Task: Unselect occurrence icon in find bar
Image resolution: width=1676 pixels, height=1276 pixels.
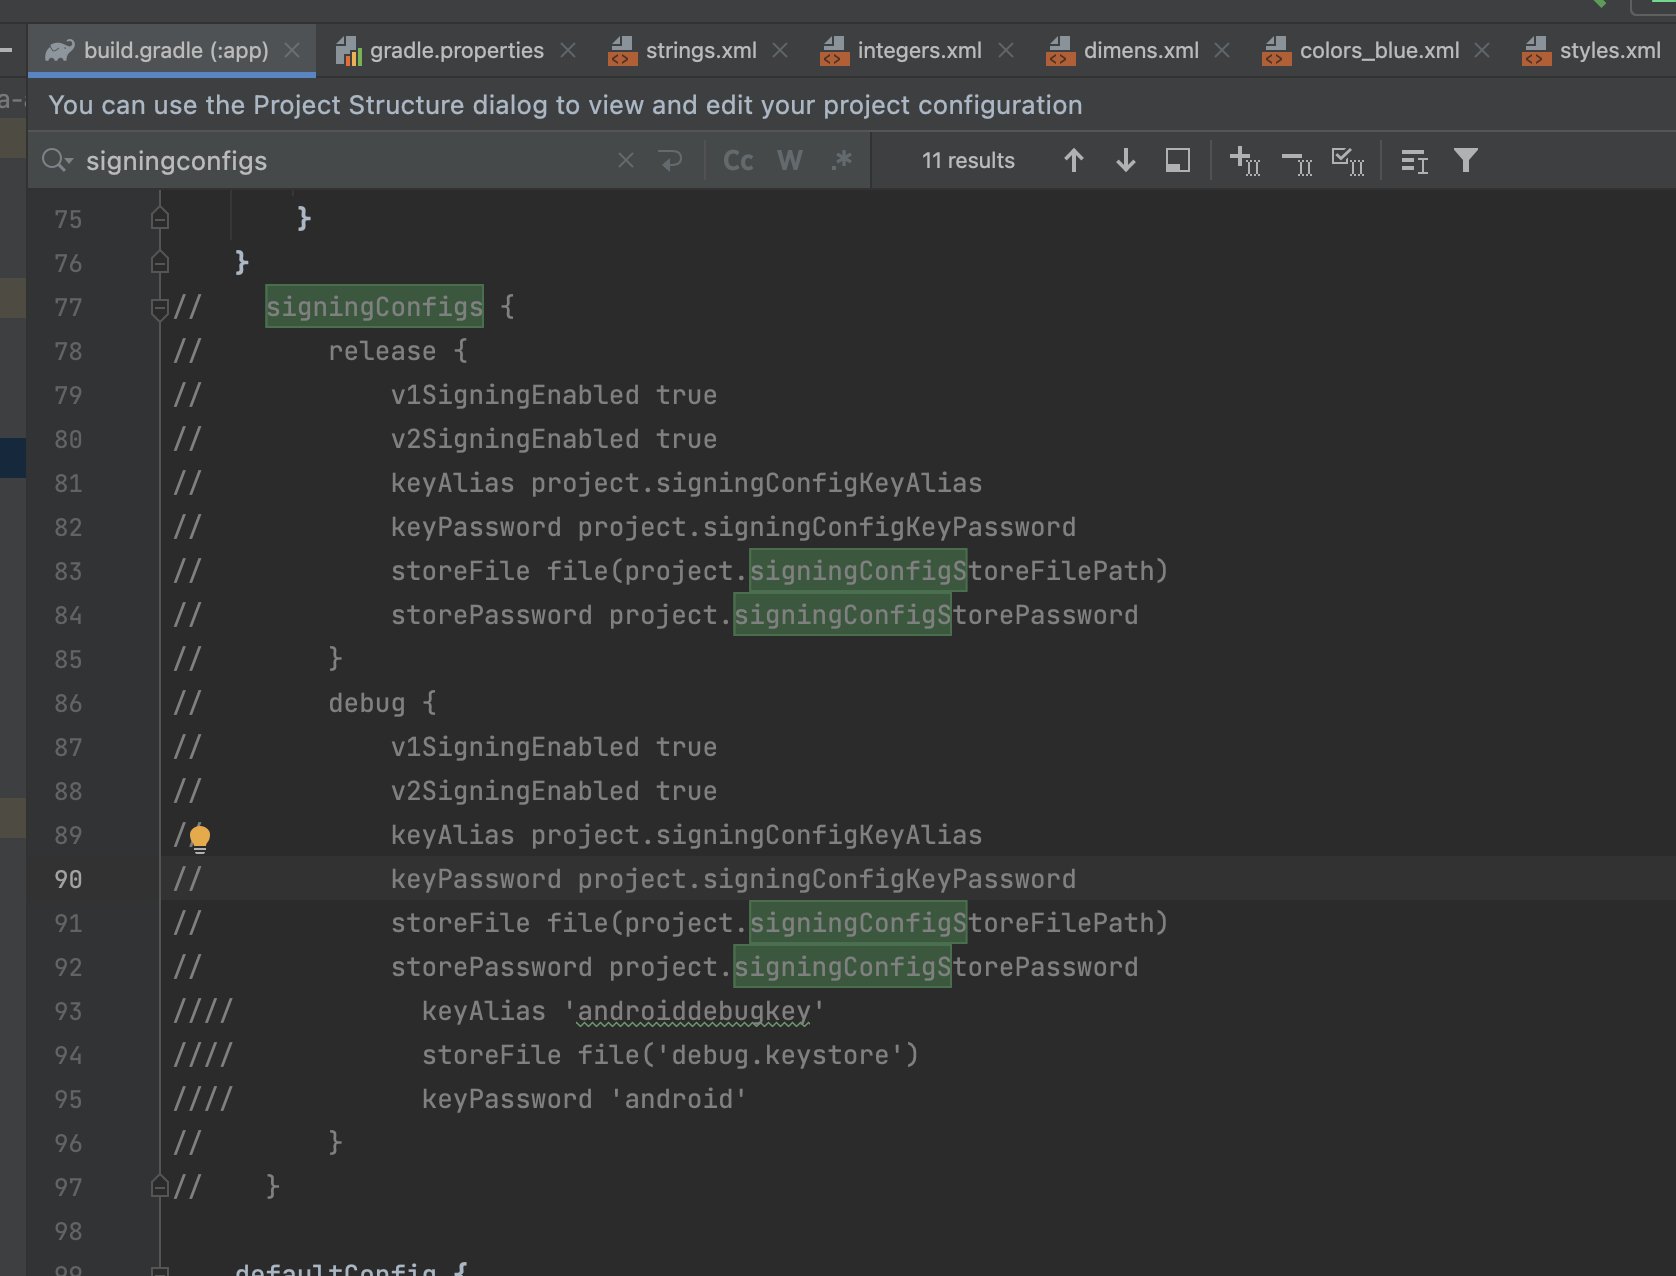Action: tap(1297, 161)
